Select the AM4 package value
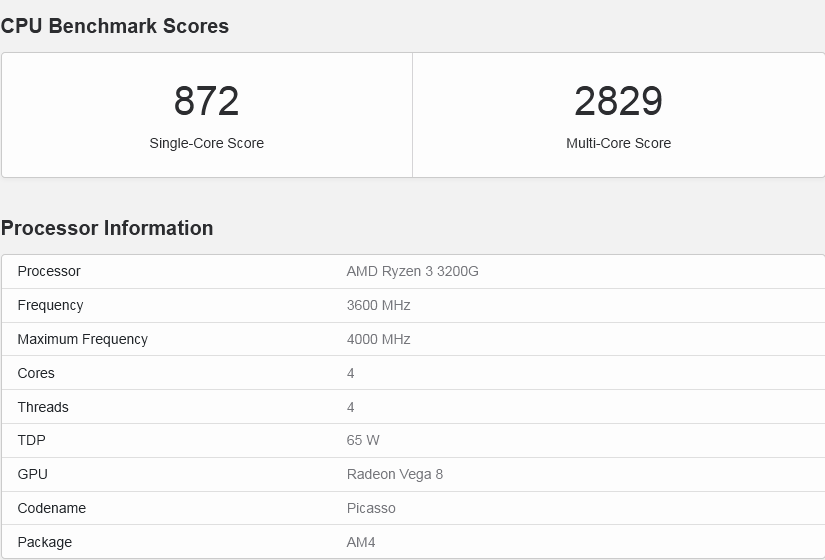Viewport: 825px width, 560px height. (361, 542)
